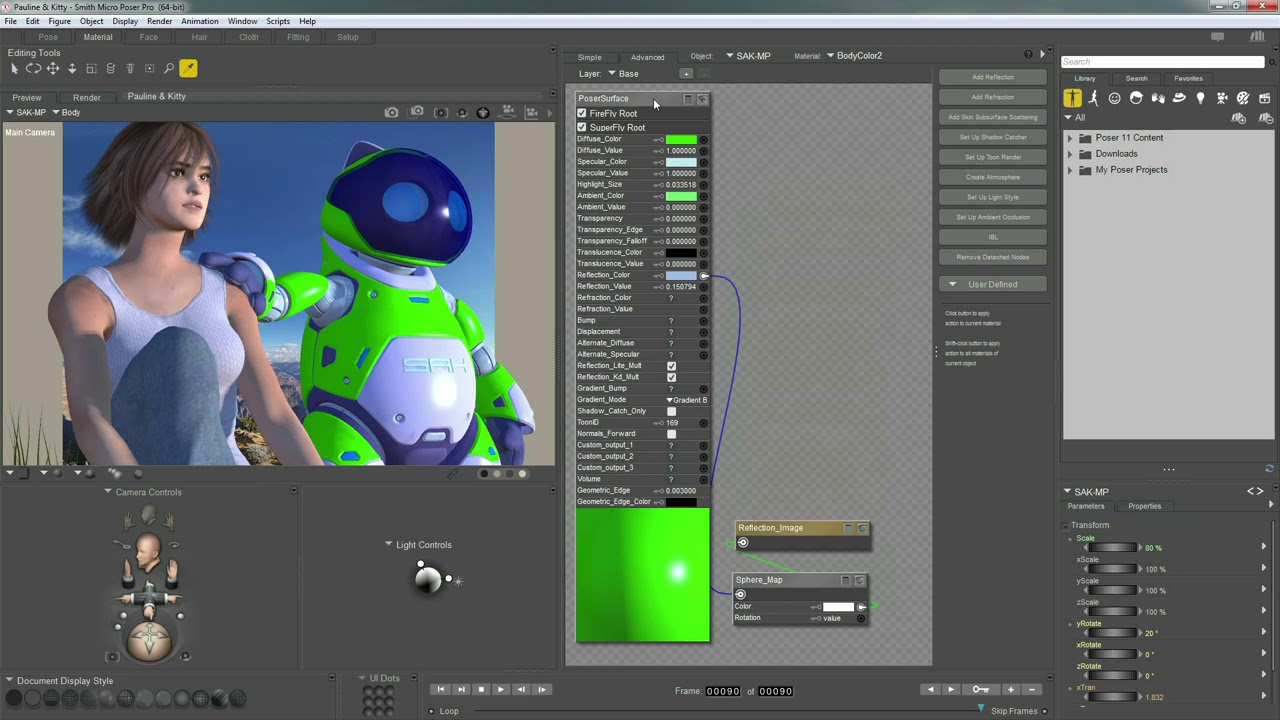Click the Specular_Color swatch
1280x720 pixels.
click(681, 162)
